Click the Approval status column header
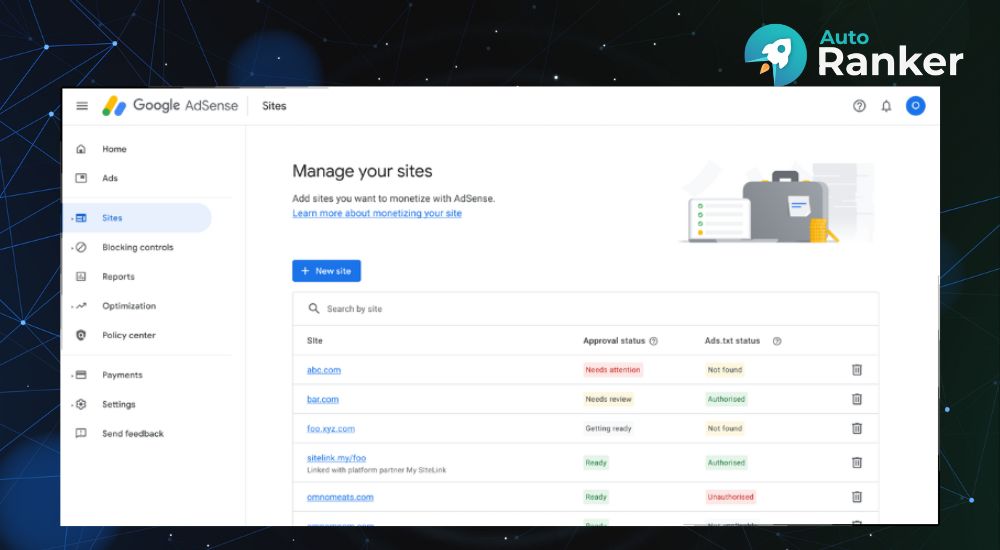The image size is (1000, 550). coord(614,341)
